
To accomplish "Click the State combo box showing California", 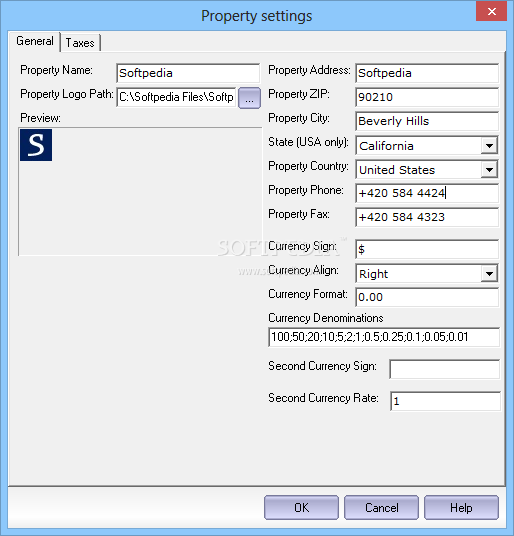I will point(427,146).
